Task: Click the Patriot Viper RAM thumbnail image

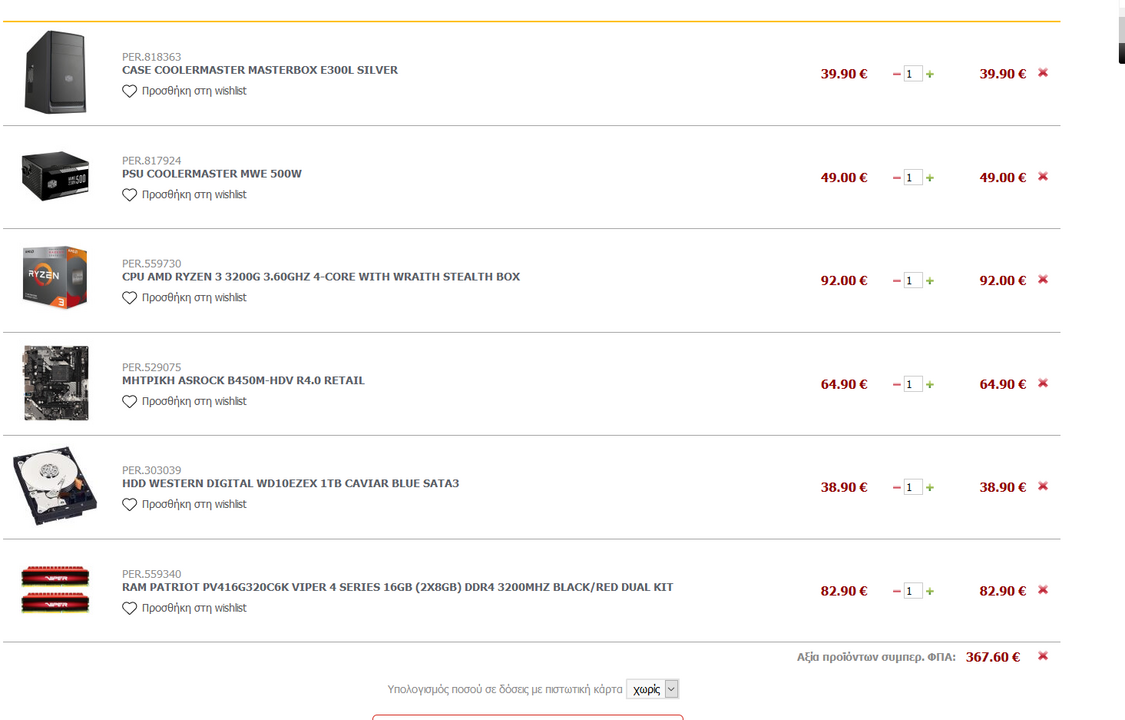Action: 55,589
